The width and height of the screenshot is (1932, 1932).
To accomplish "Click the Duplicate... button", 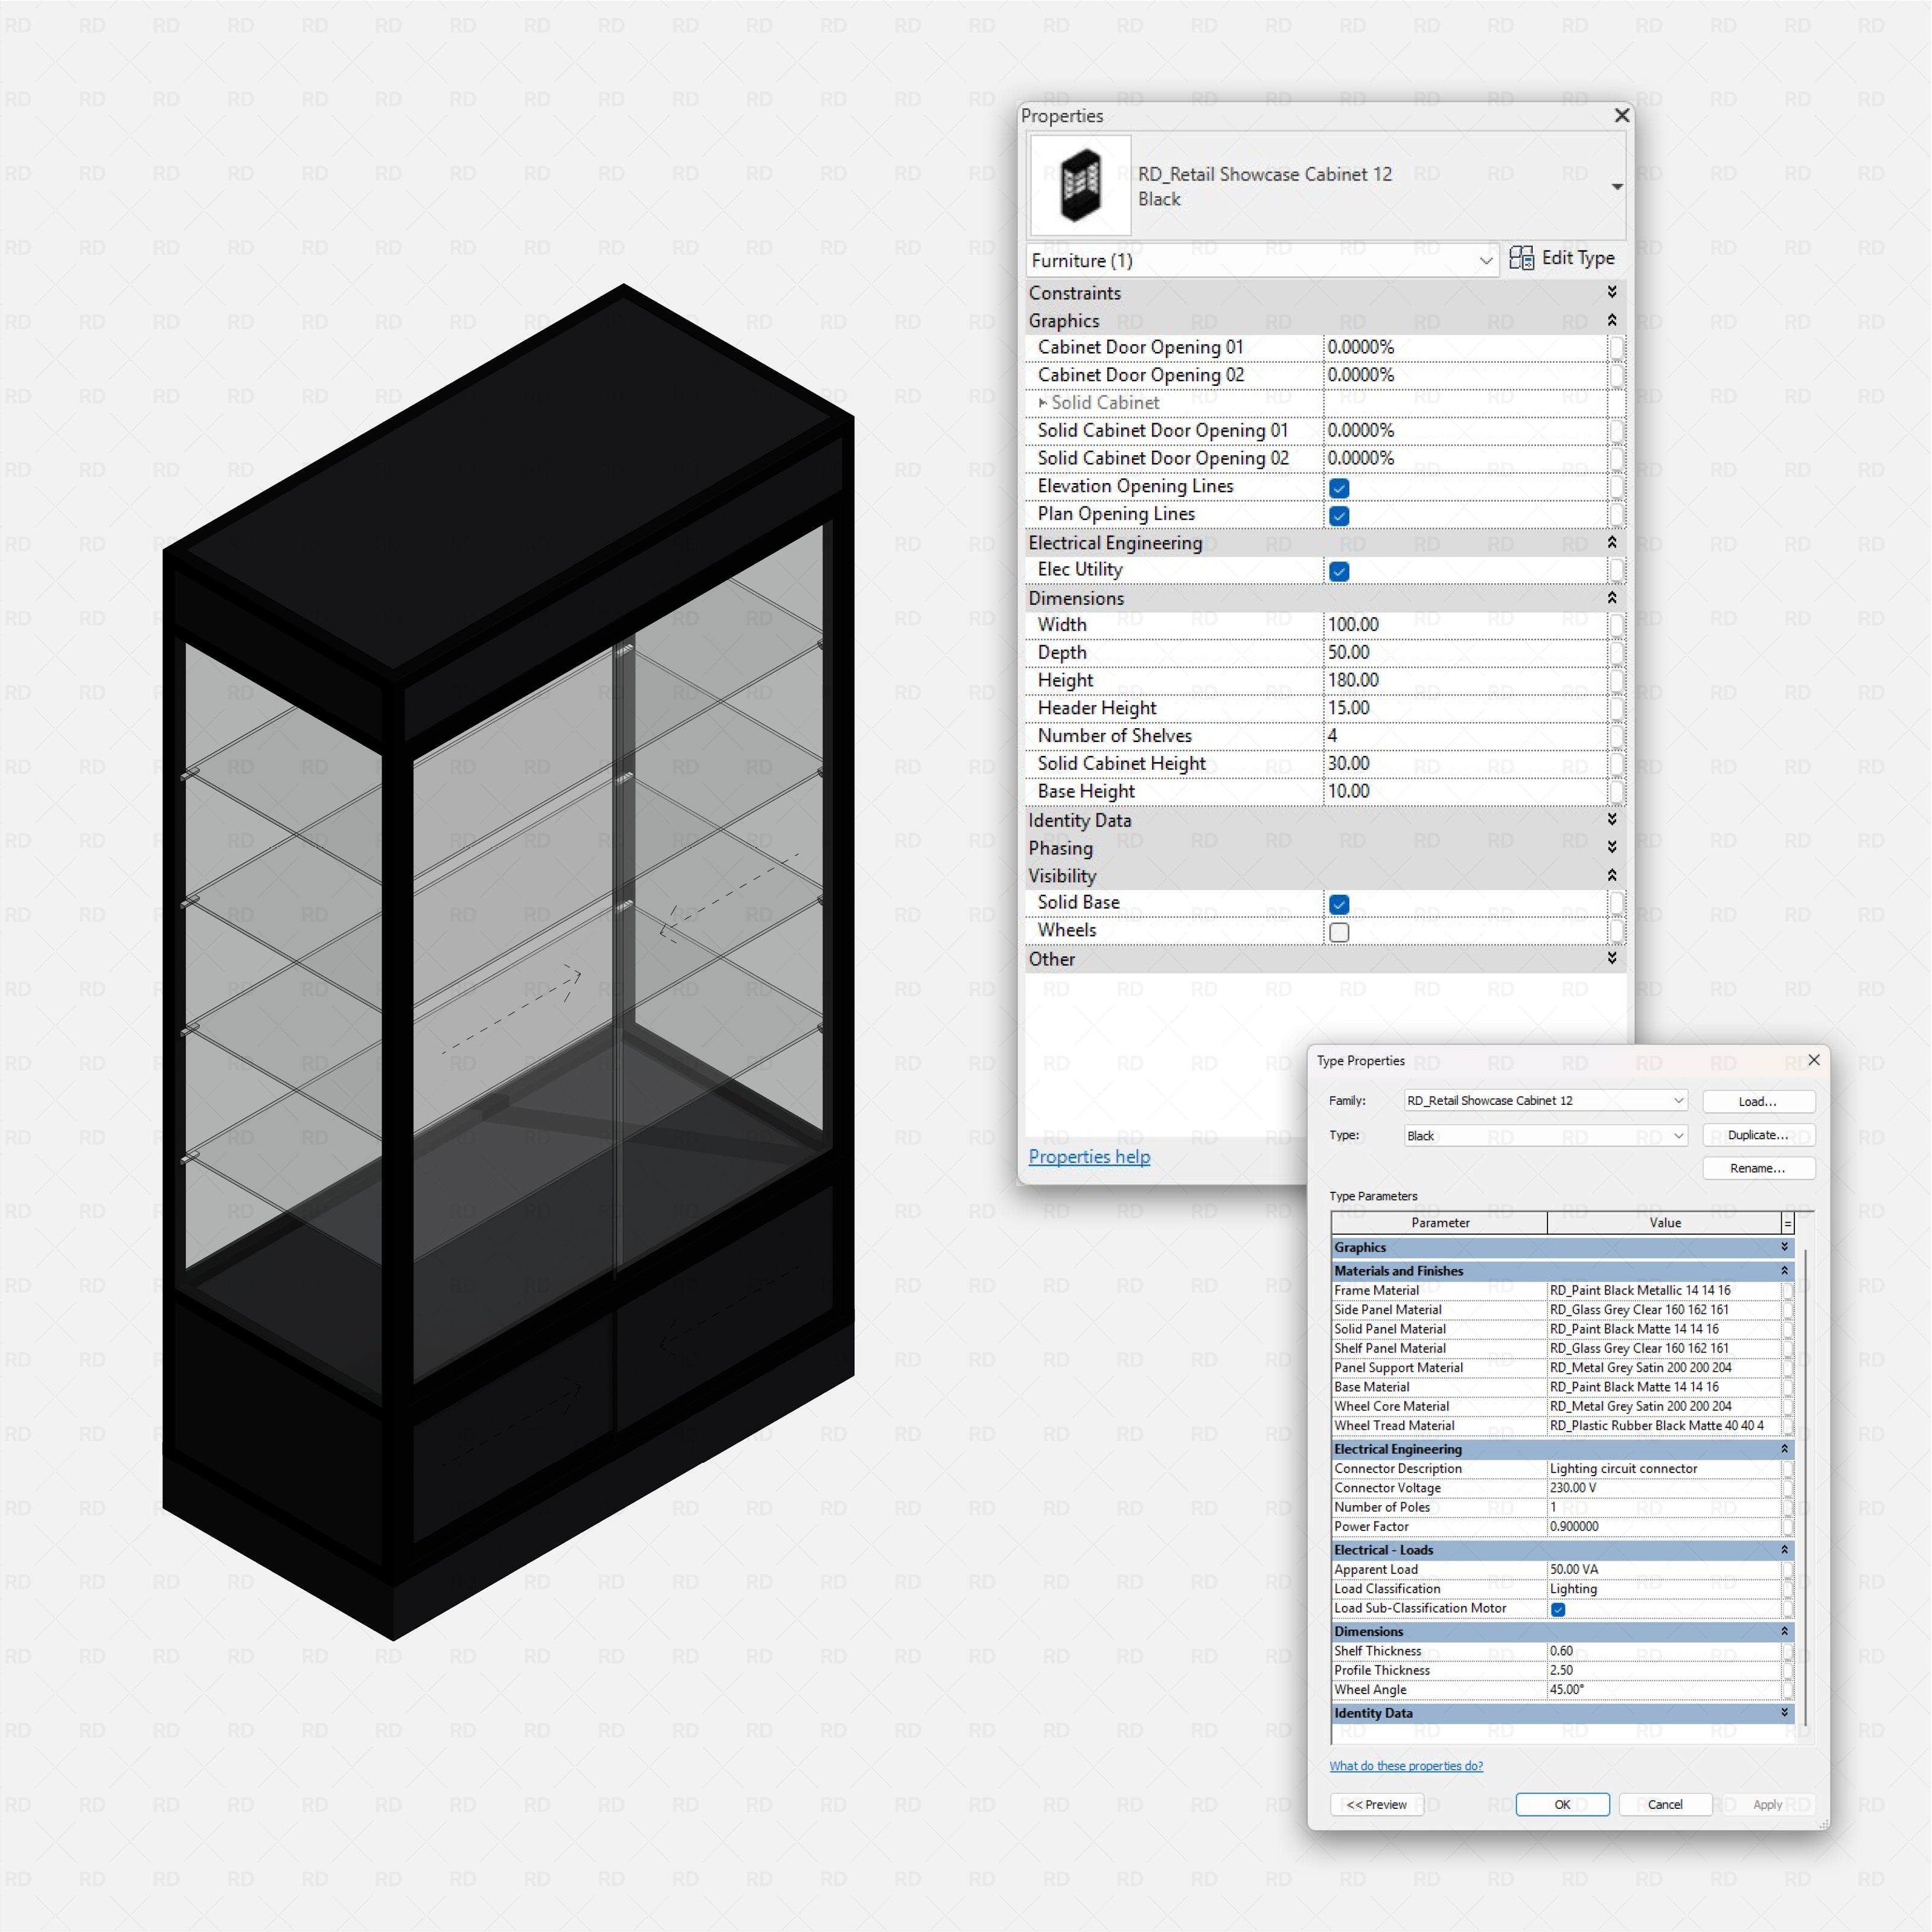I will 1758,1135.
